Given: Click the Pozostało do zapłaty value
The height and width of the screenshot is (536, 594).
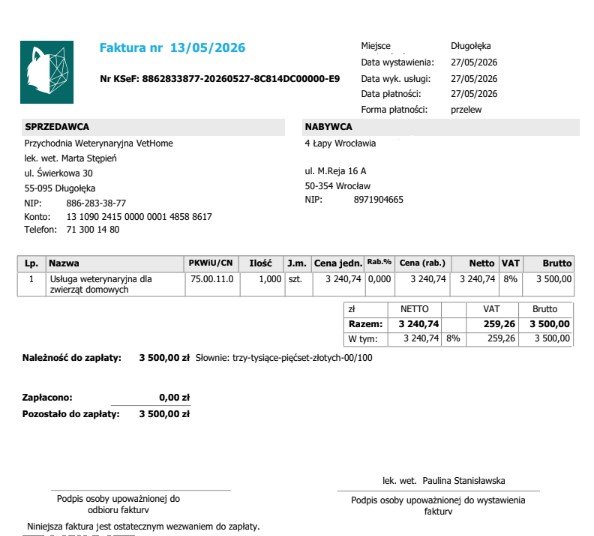Looking at the screenshot, I should pos(164,414).
